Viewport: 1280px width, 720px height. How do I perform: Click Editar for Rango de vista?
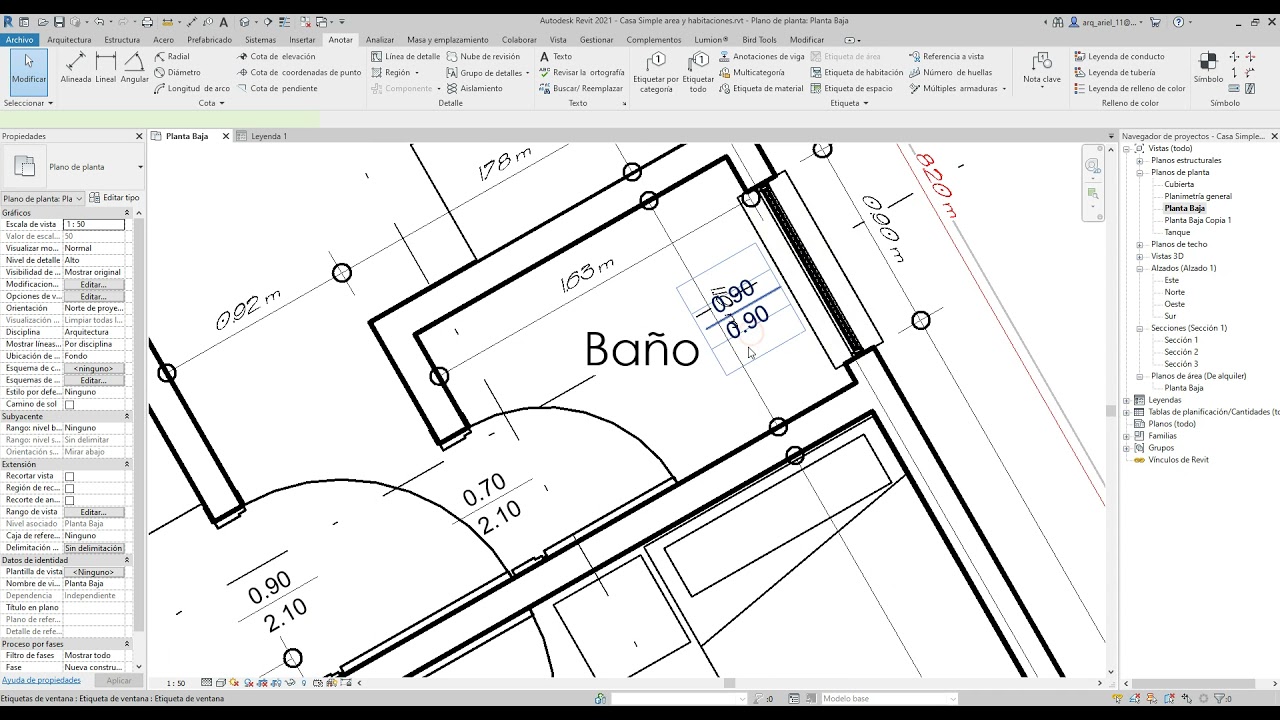pos(93,512)
